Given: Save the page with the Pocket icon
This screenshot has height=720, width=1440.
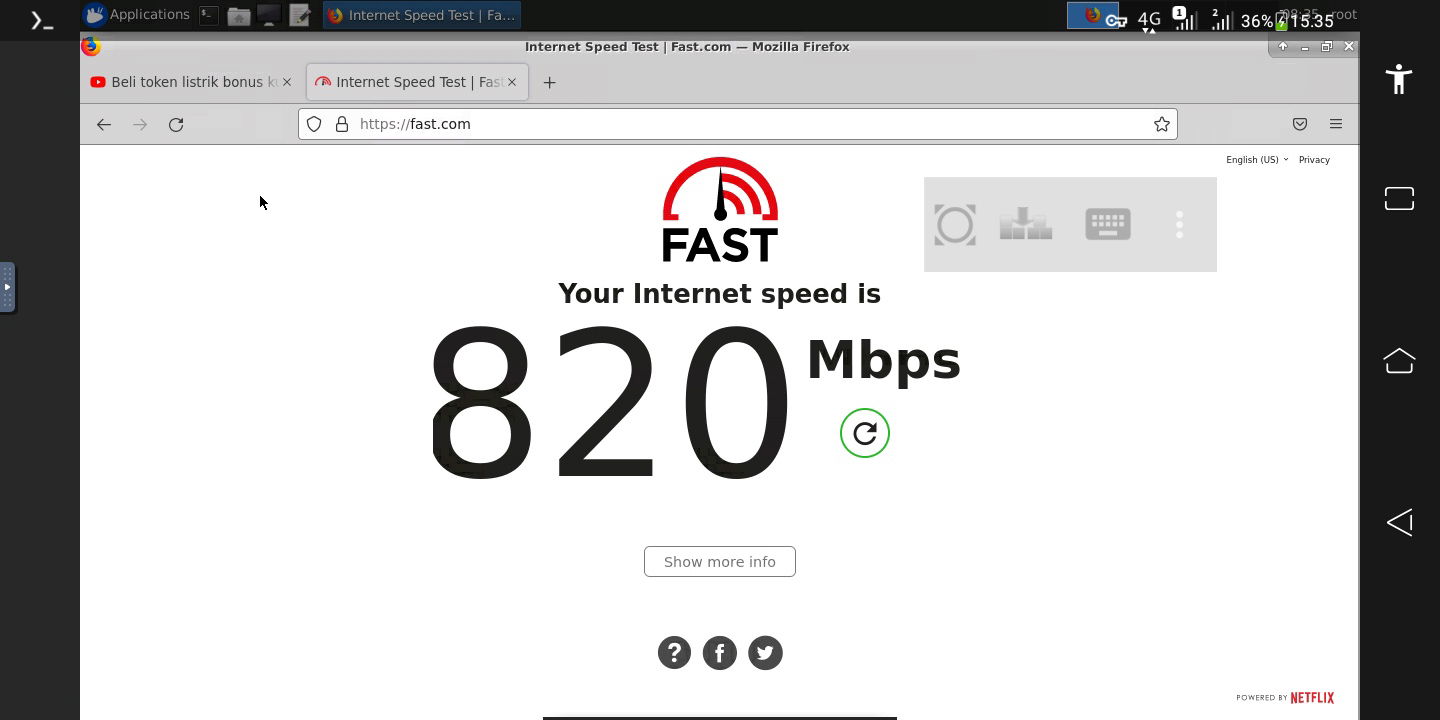Looking at the screenshot, I should click(1300, 124).
